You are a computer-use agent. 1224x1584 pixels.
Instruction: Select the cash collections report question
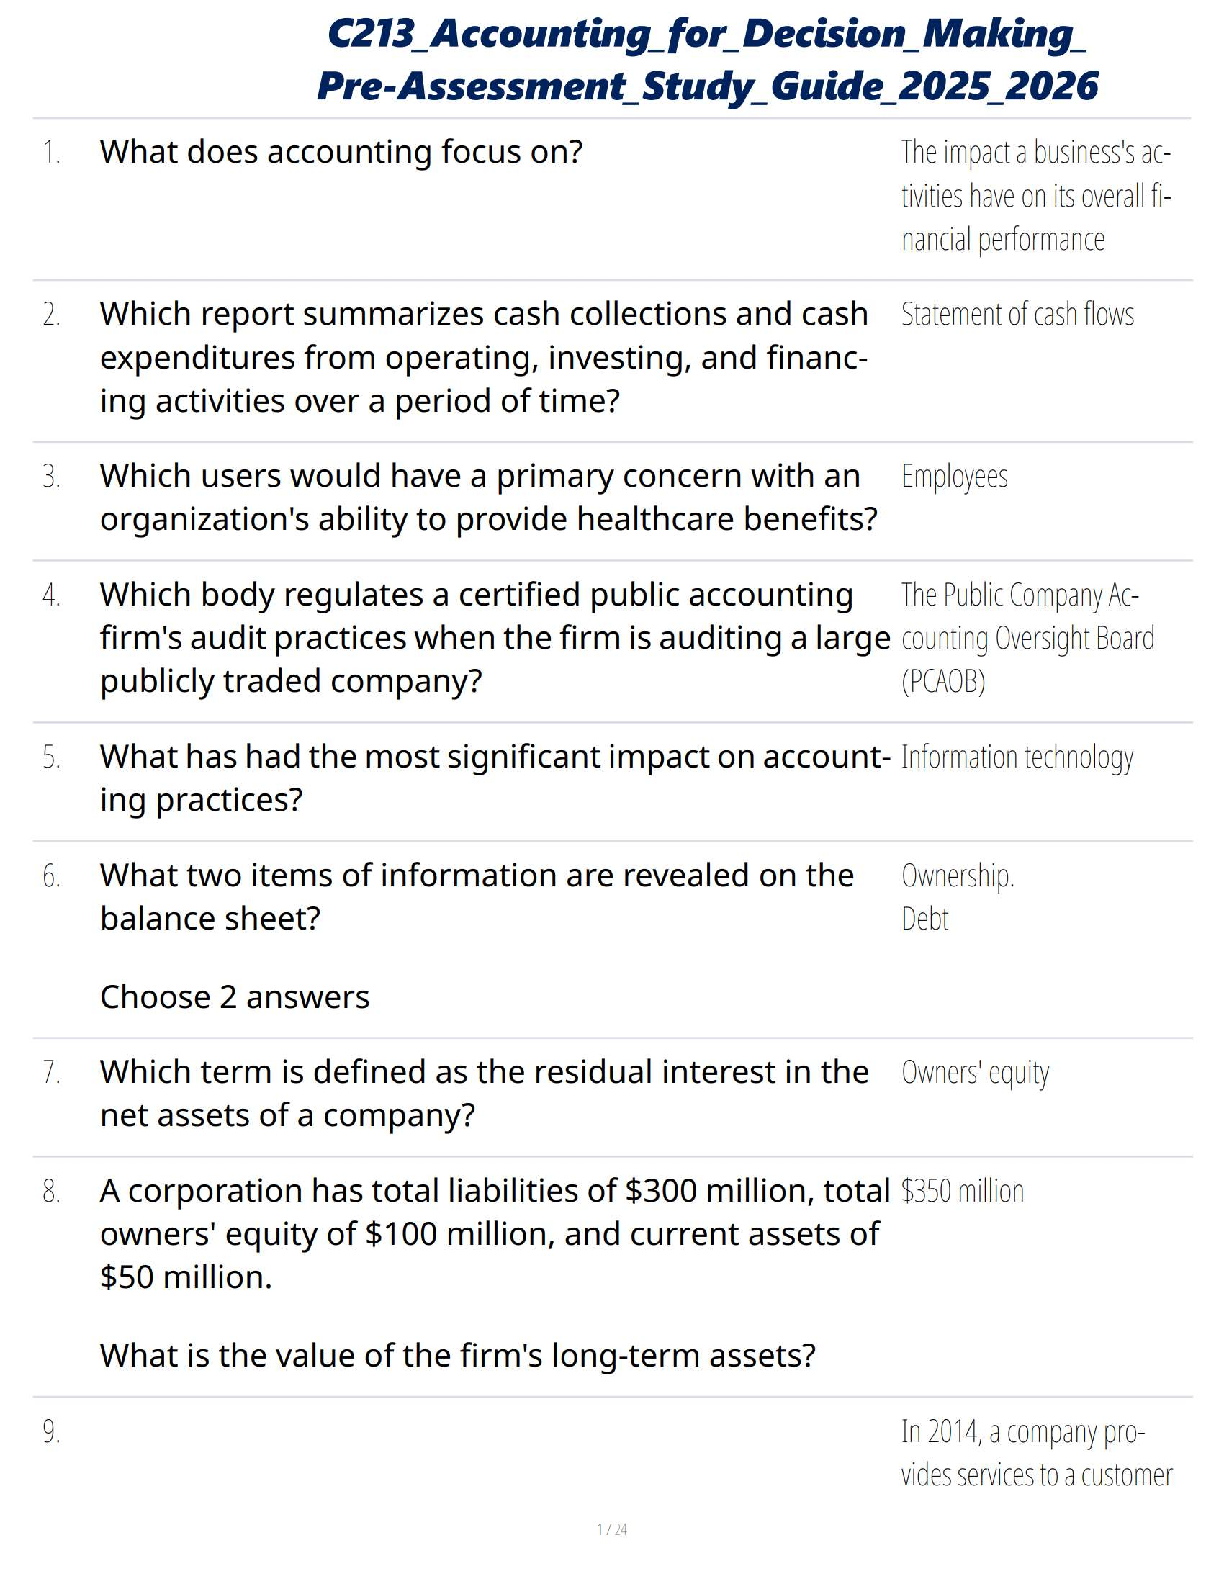click(484, 357)
